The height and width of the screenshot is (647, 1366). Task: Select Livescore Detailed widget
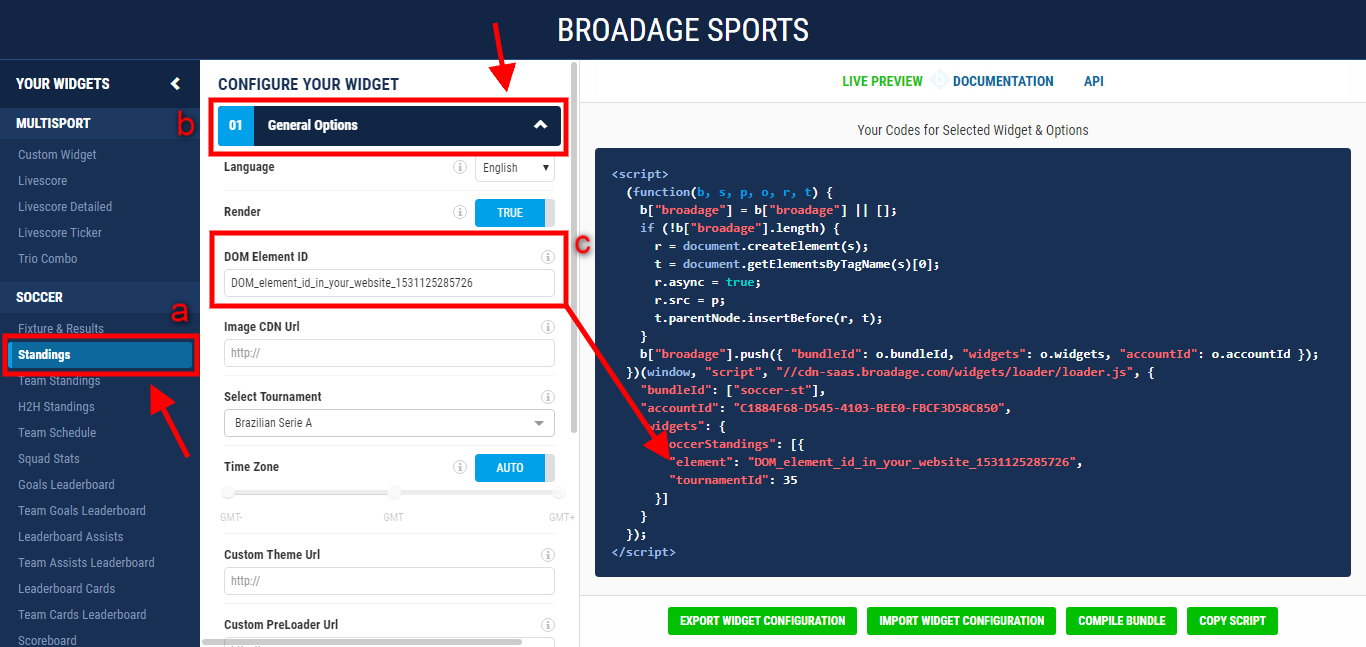[65, 207]
